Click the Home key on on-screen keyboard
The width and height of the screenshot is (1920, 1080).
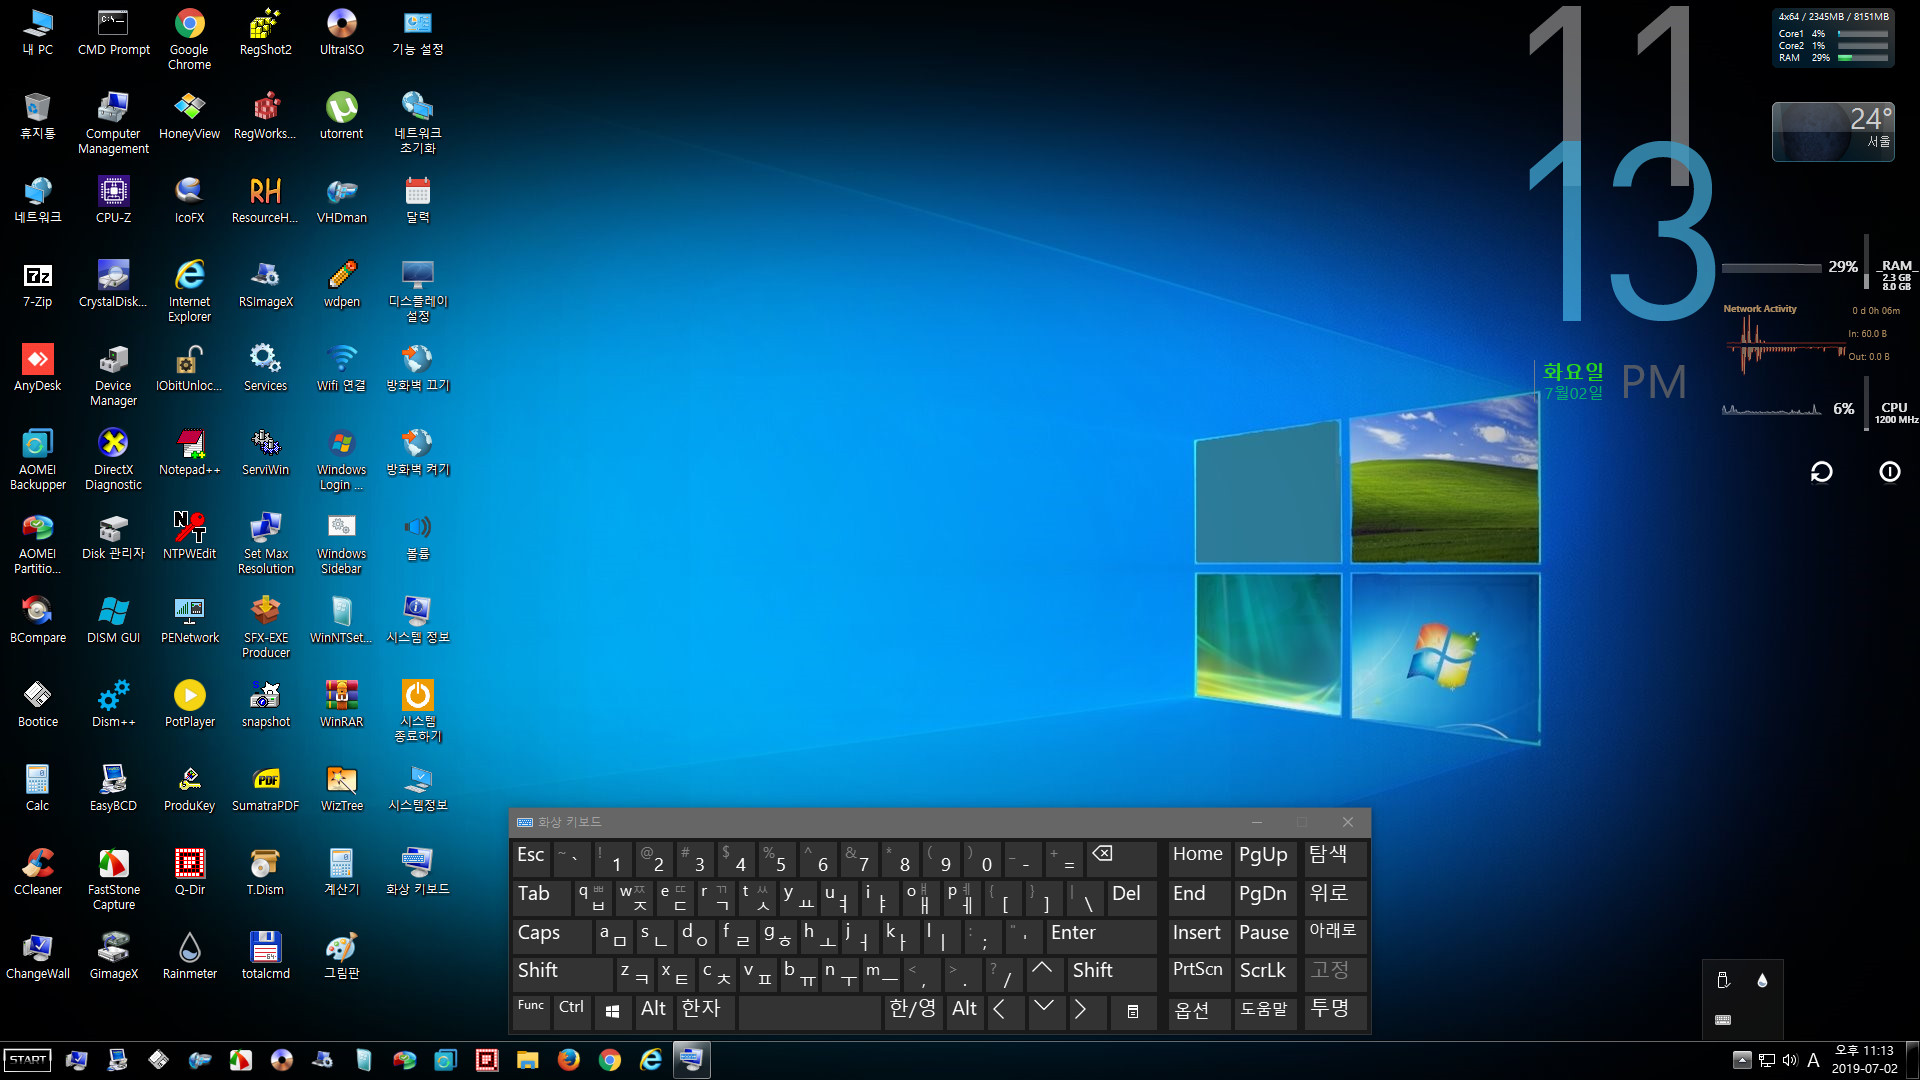click(1198, 857)
